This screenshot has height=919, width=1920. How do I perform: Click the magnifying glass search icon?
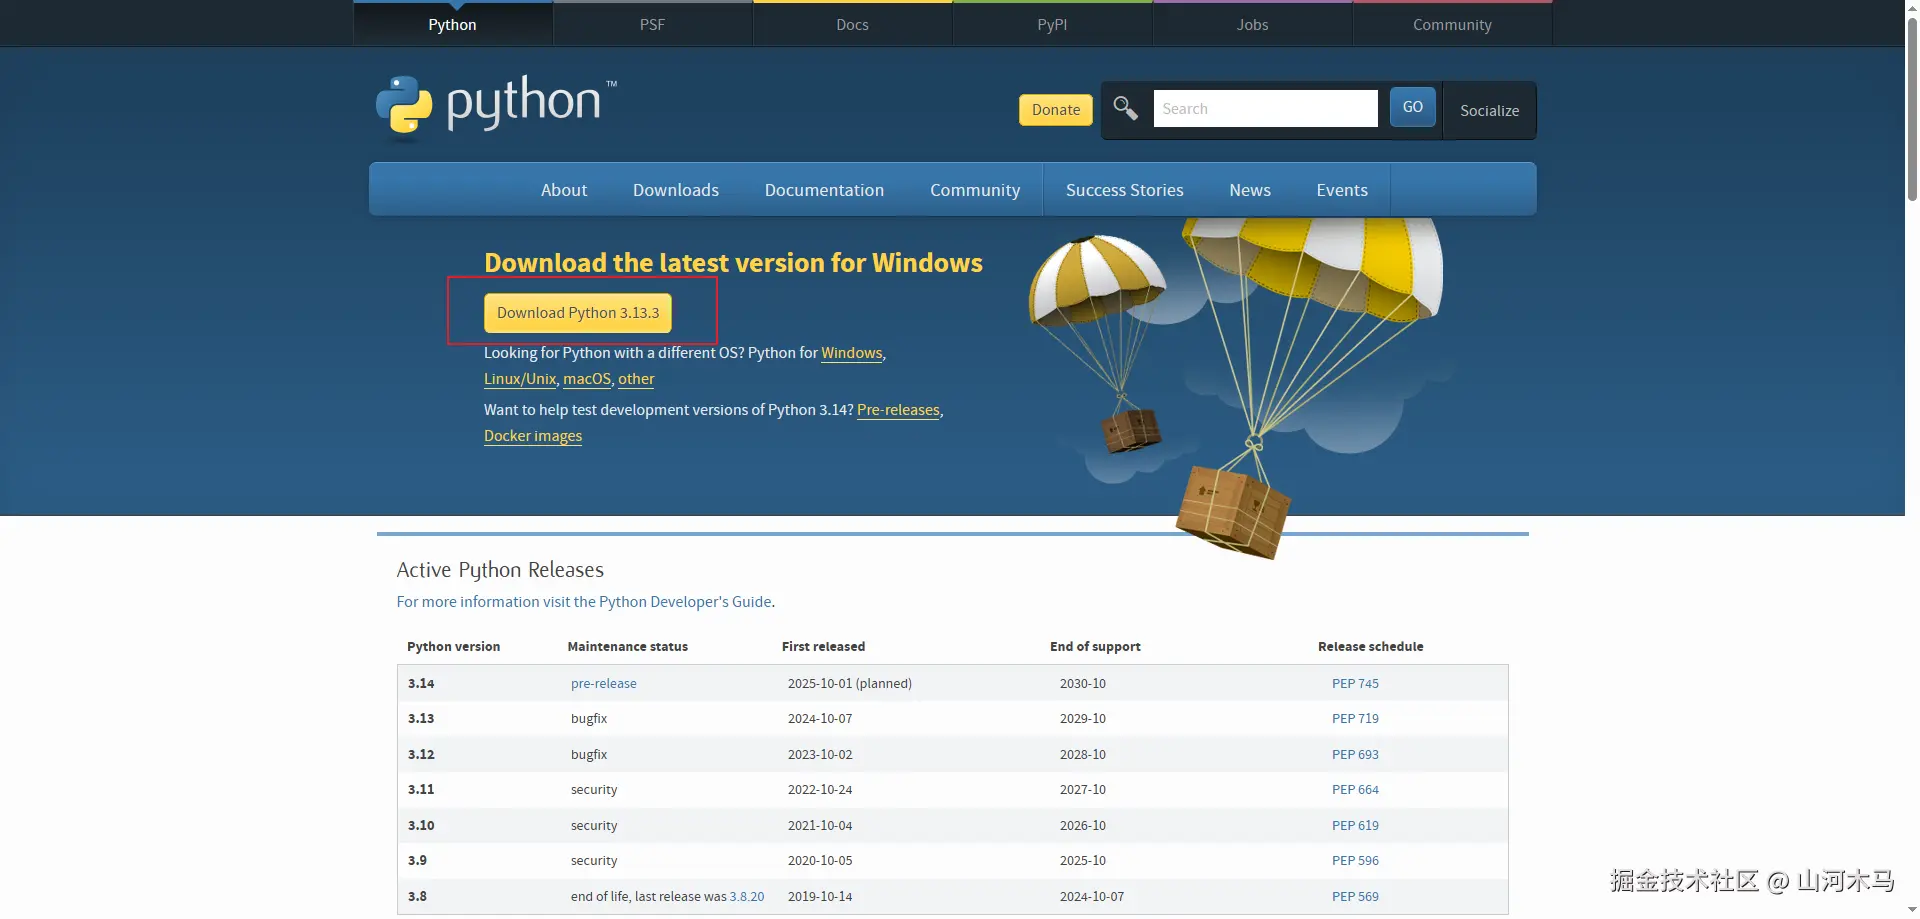(x=1125, y=108)
